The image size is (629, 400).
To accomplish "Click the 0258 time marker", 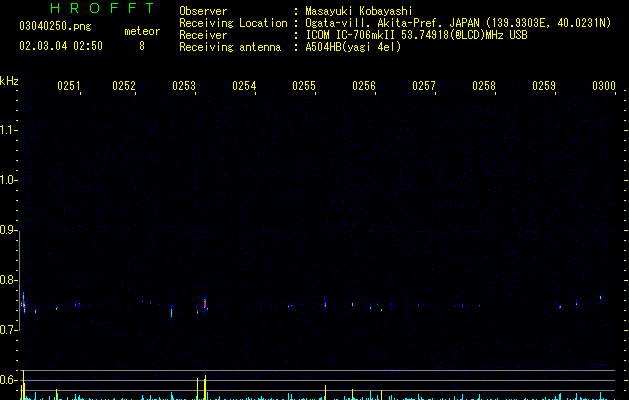I will [x=484, y=86].
